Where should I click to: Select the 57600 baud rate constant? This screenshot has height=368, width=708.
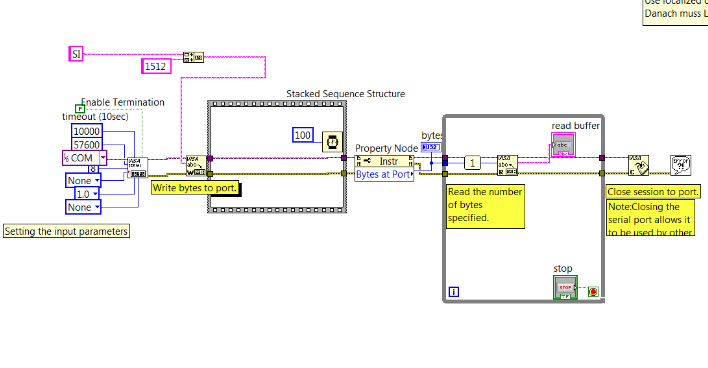click(86, 144)
